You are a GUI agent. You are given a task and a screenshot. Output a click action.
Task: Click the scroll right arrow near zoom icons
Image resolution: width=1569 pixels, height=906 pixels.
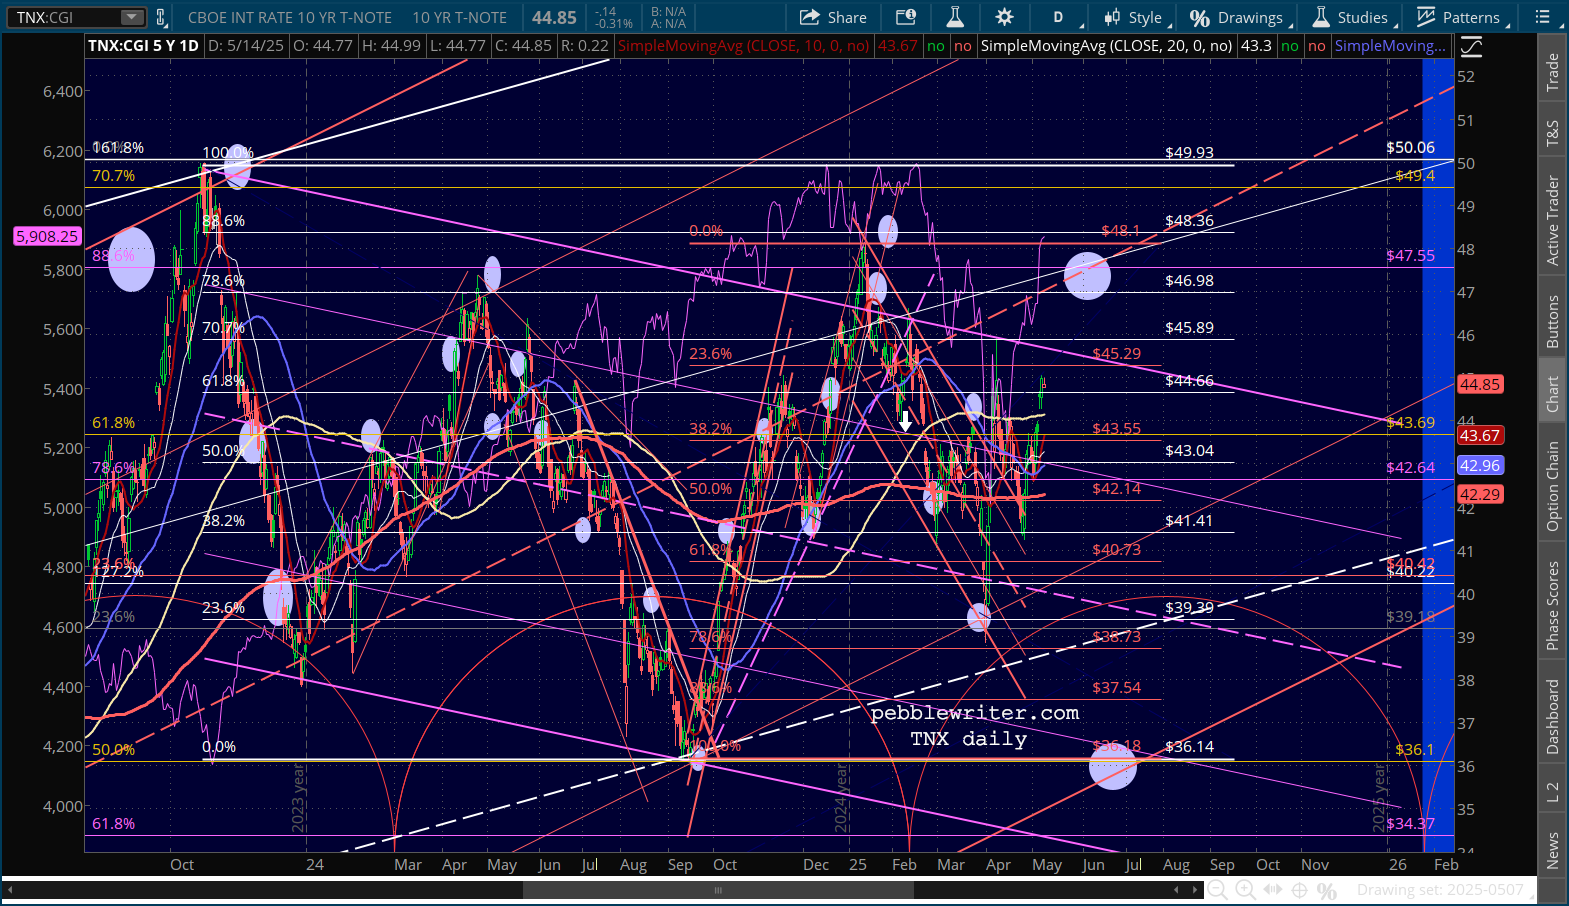coord(1195,890)
